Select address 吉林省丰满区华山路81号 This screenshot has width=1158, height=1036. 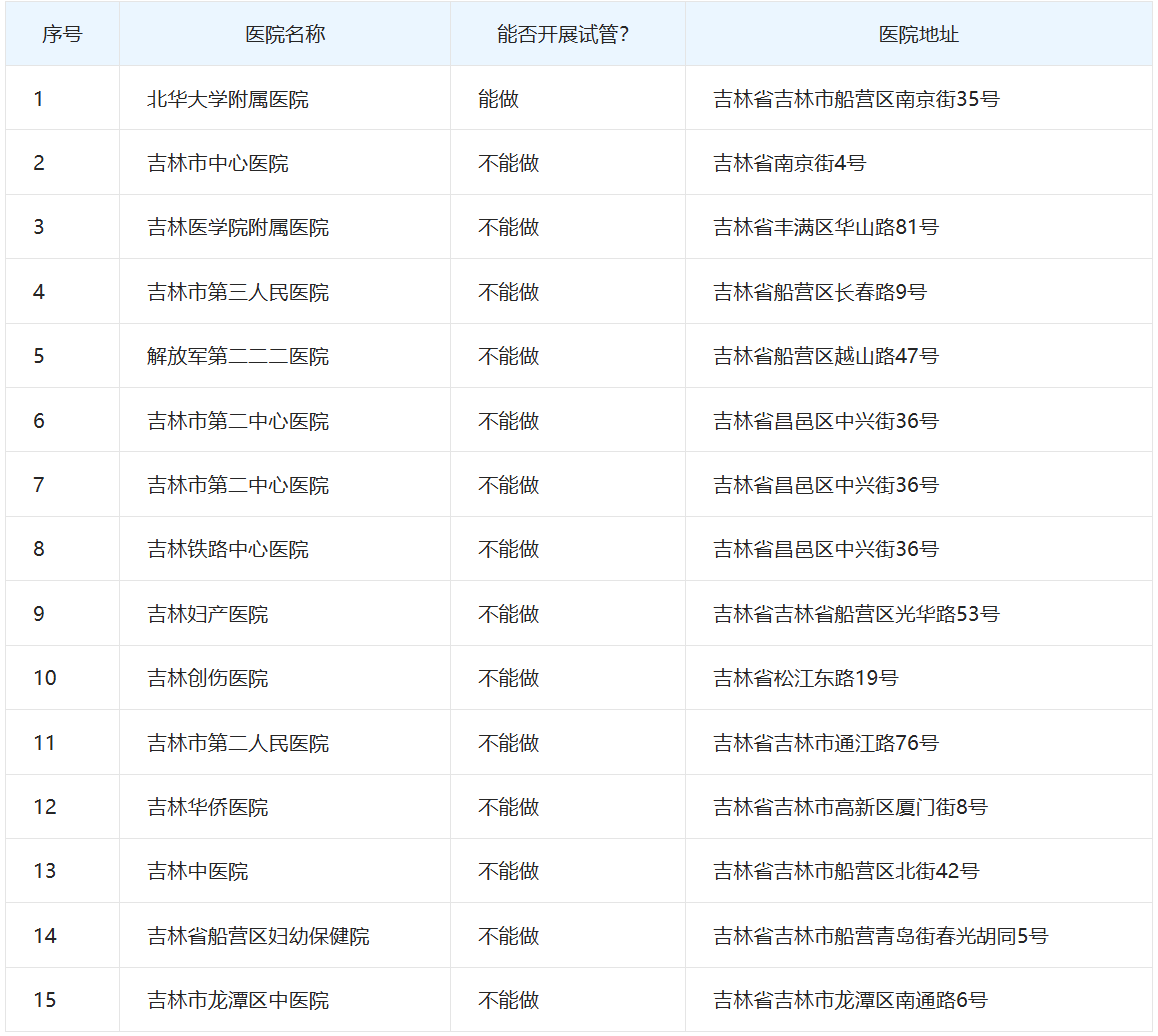(826, 227)
